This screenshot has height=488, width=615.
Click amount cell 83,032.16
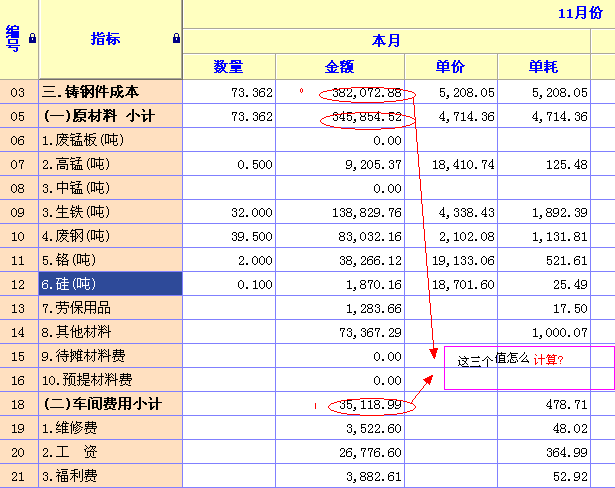pyautogui.click(x=340, y=236)
